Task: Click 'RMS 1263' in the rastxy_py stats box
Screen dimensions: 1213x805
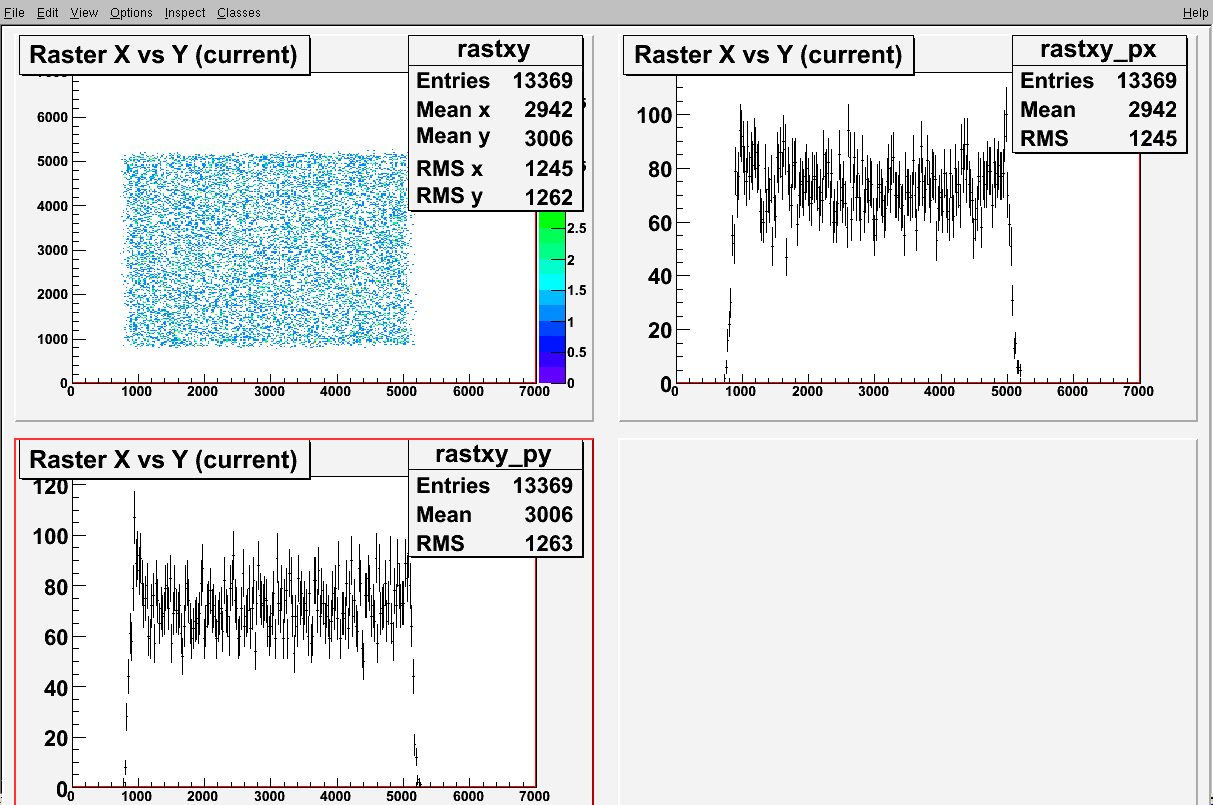Action: (495, 543)
